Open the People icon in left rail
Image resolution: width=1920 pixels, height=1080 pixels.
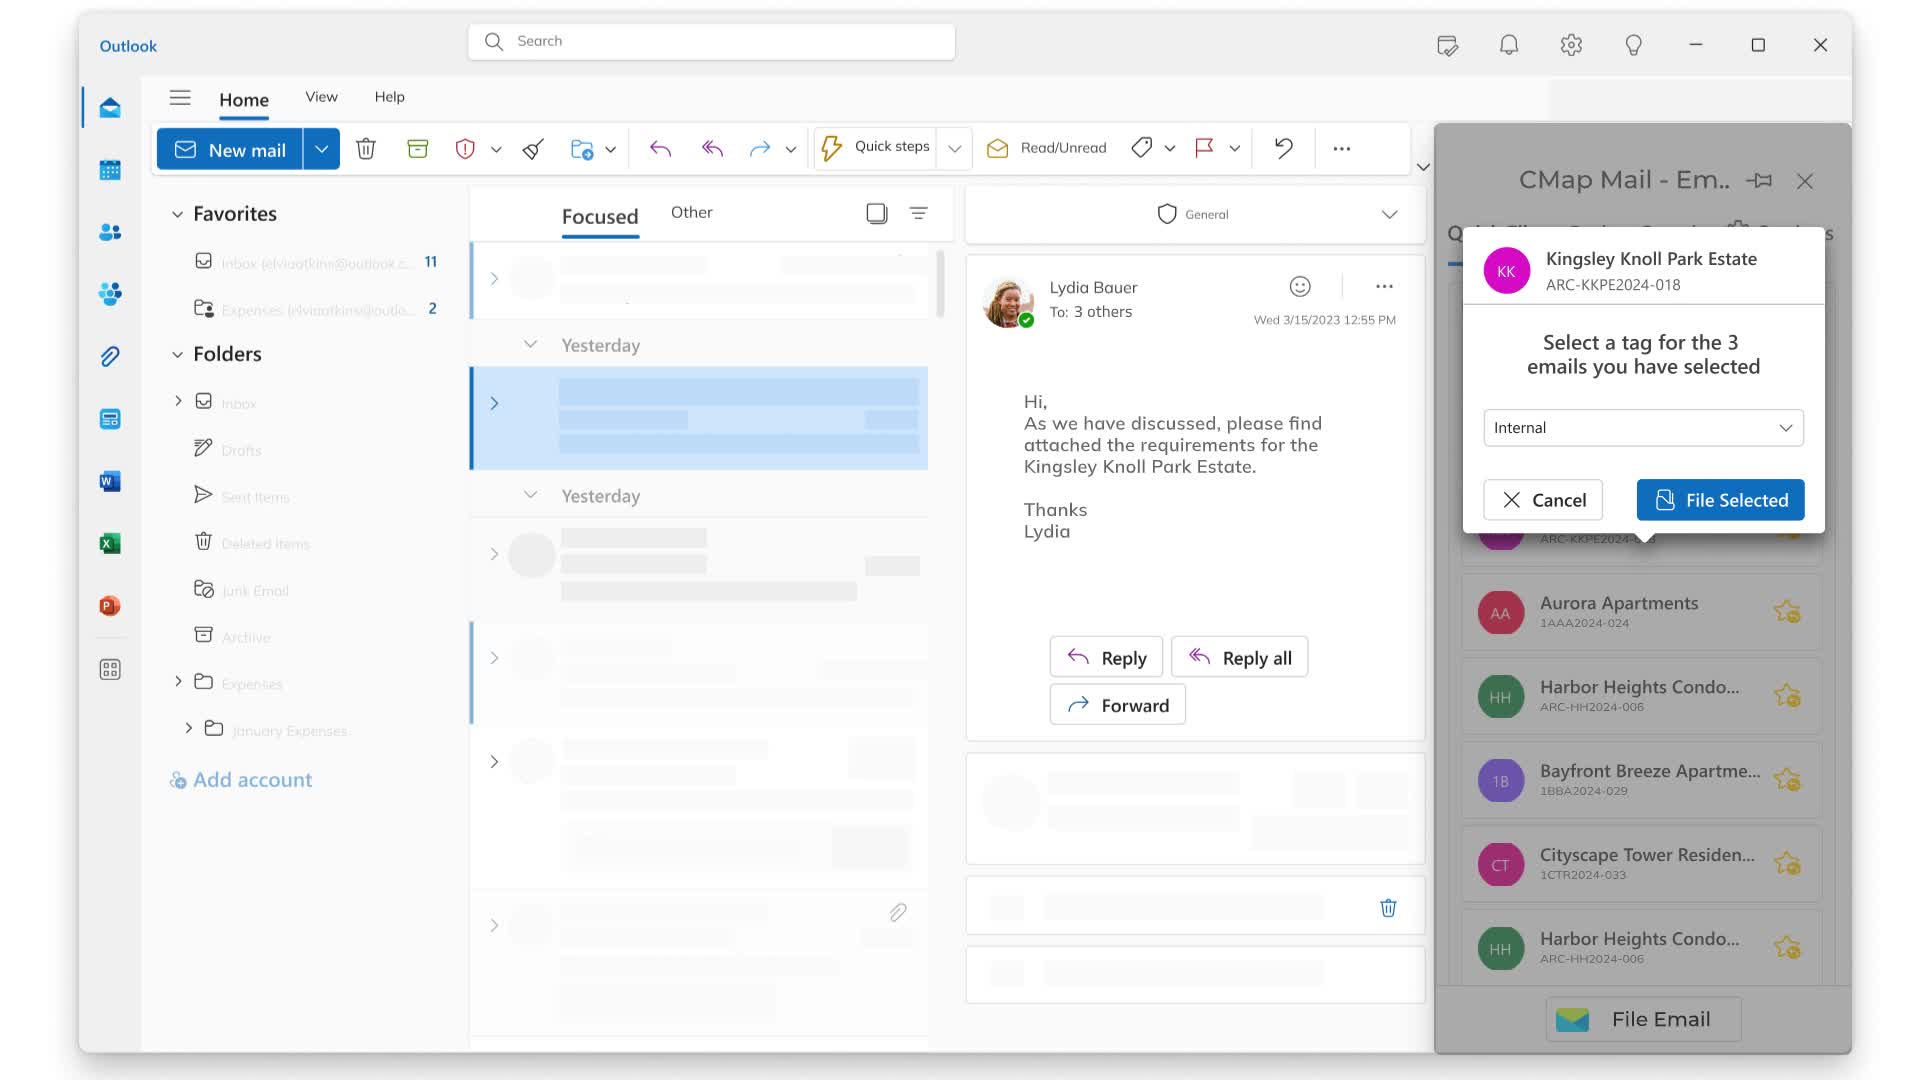[110, 232]
